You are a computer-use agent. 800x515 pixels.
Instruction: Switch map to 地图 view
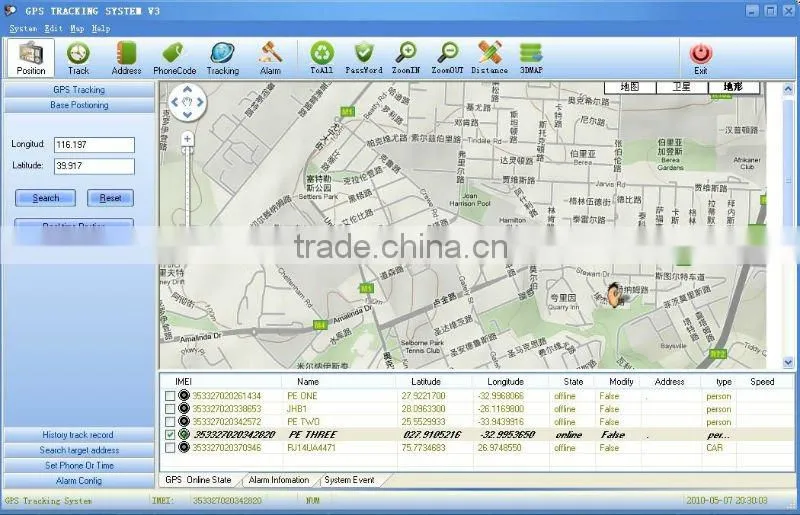click(x=630, y=87)
